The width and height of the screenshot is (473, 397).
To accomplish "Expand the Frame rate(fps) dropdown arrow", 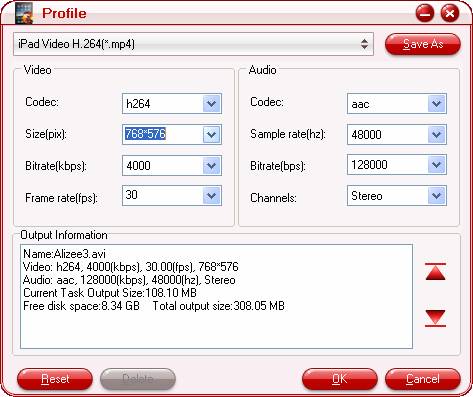I will [x=211, y=196].
